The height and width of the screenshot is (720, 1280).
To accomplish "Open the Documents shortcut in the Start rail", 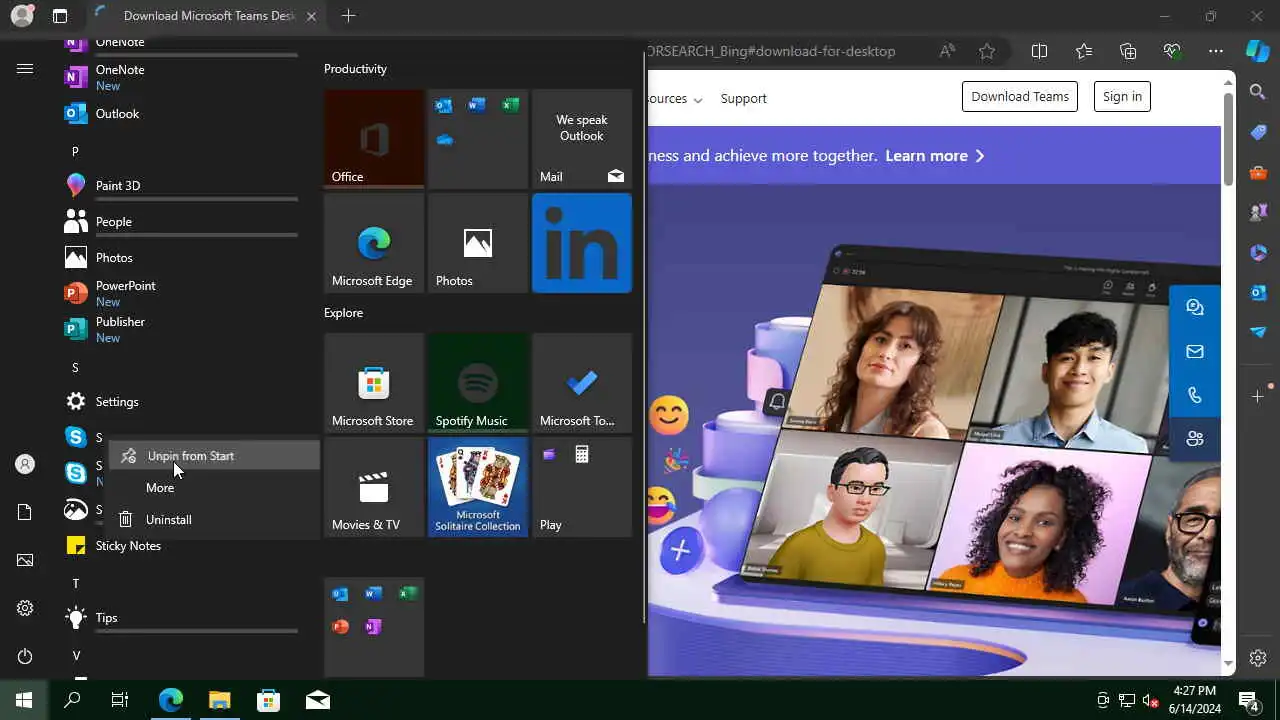I will (x=25, y=512).
